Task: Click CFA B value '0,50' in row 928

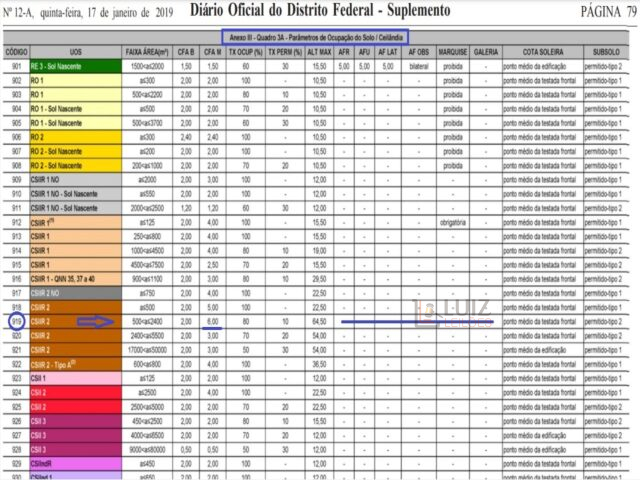Action: click(x=186, y=449)
